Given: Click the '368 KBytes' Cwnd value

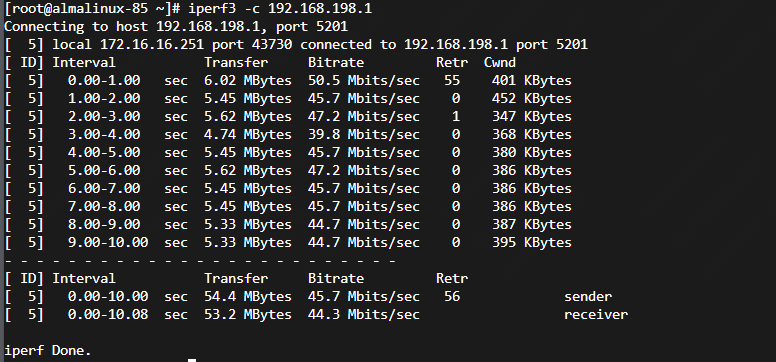Looking at the screenshot, I should tap(532, 135).
